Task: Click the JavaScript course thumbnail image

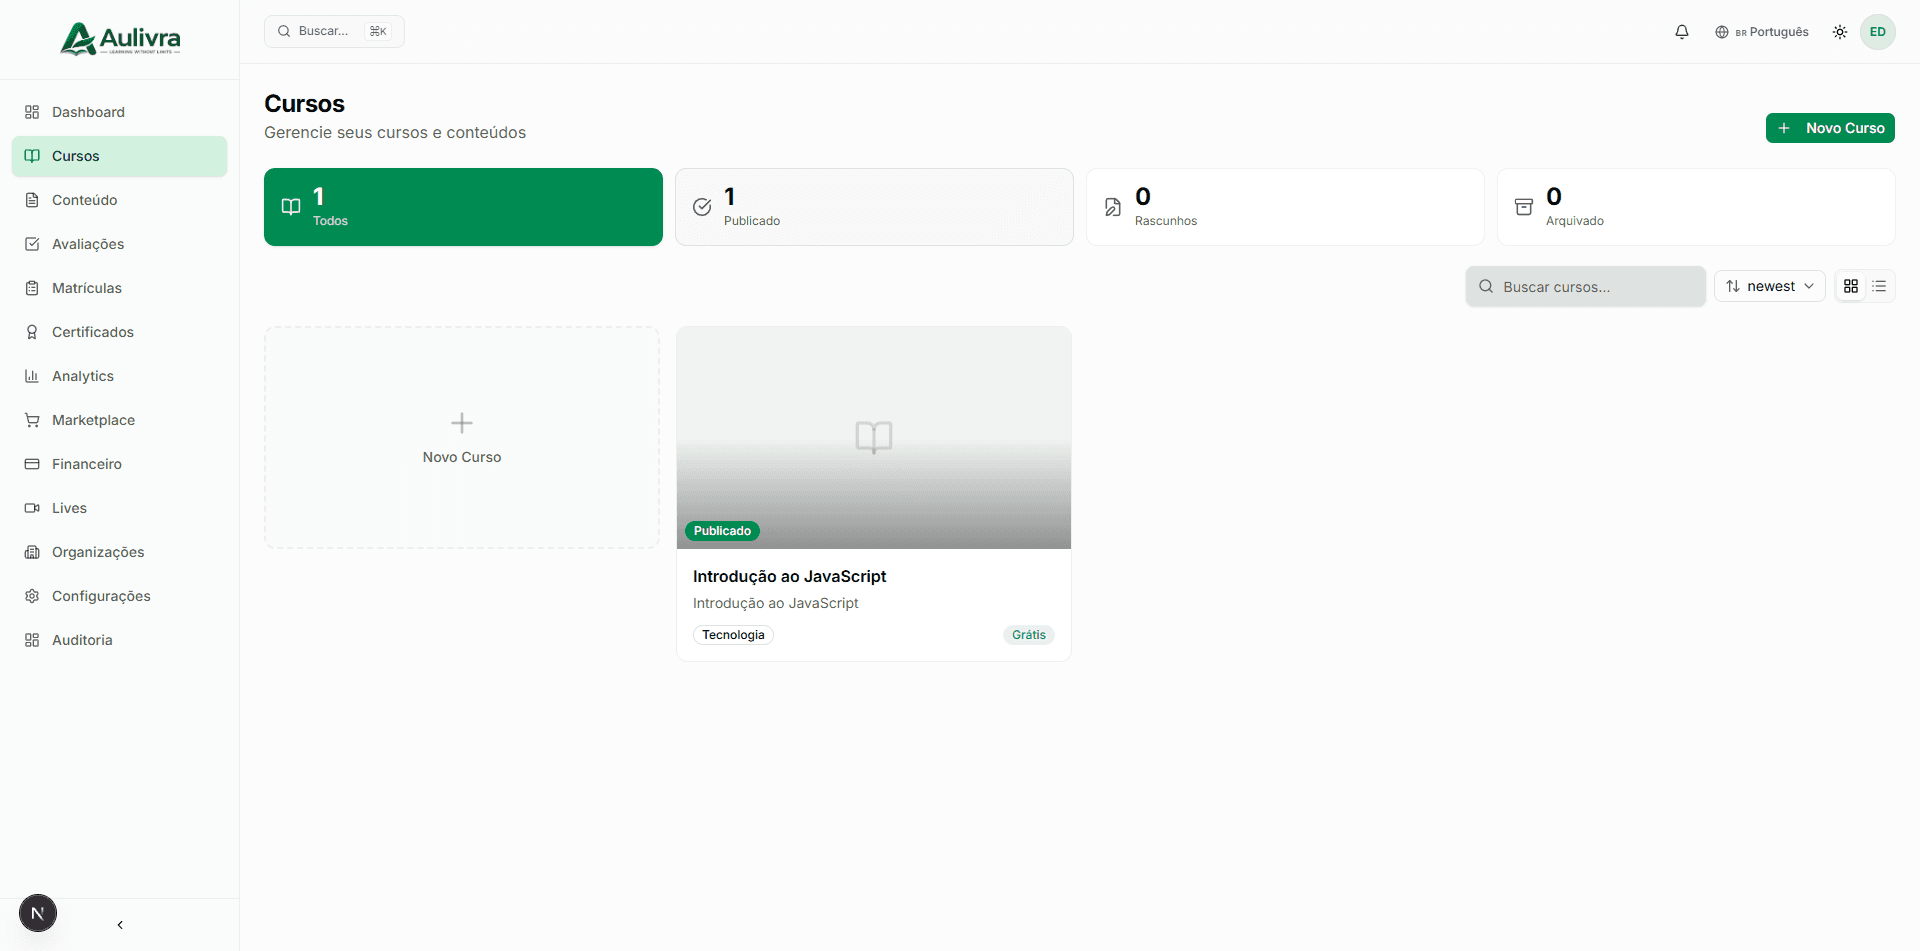Action: 874,437
